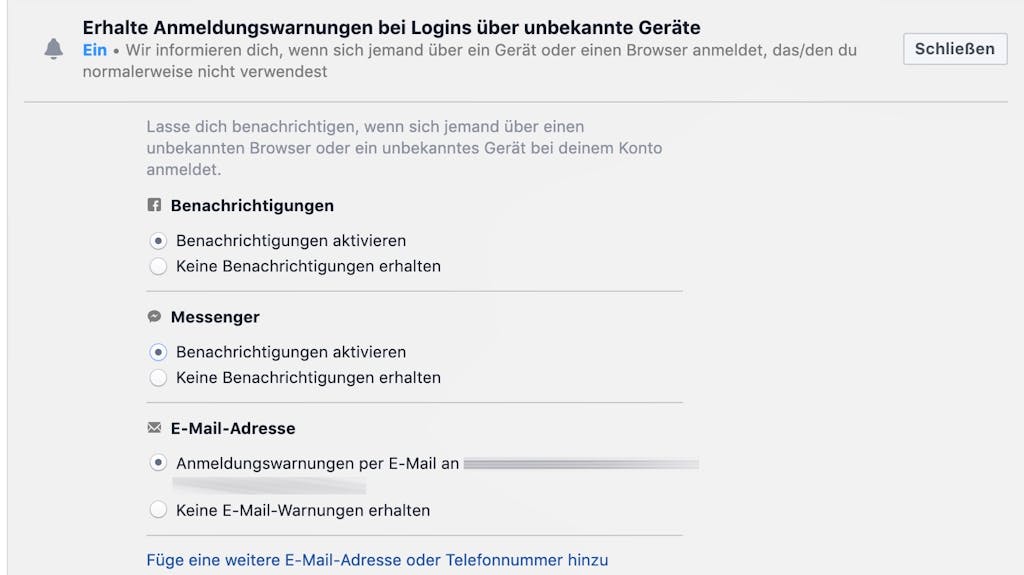Viewport: 1024px width, 575px height.
Task: Click the bold 'E-Mail-Adresse' section heading
Action: 233,429
